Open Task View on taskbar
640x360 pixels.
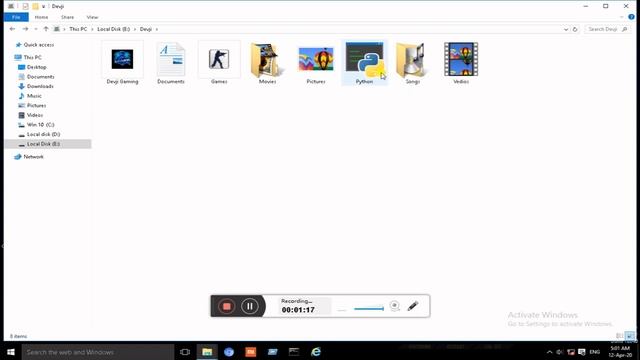point(185,352)
